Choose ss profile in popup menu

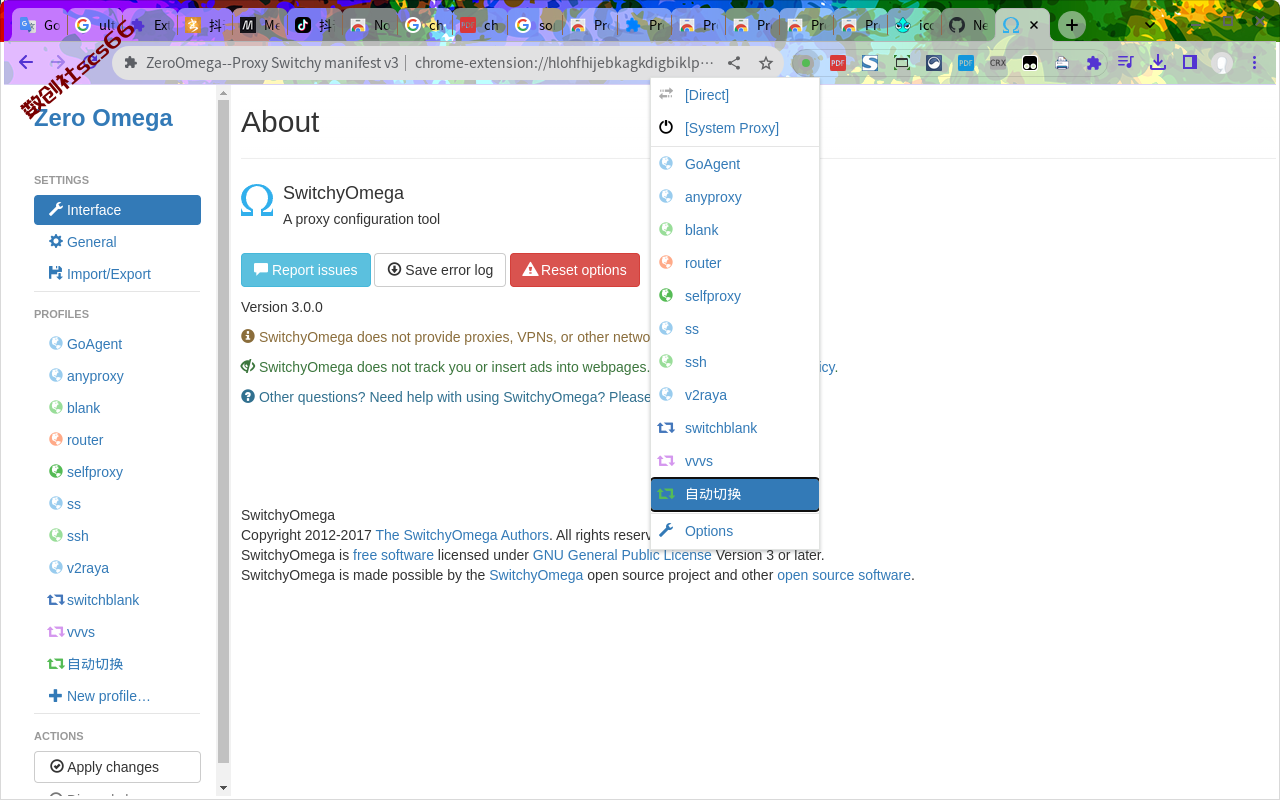click(735, 329)
